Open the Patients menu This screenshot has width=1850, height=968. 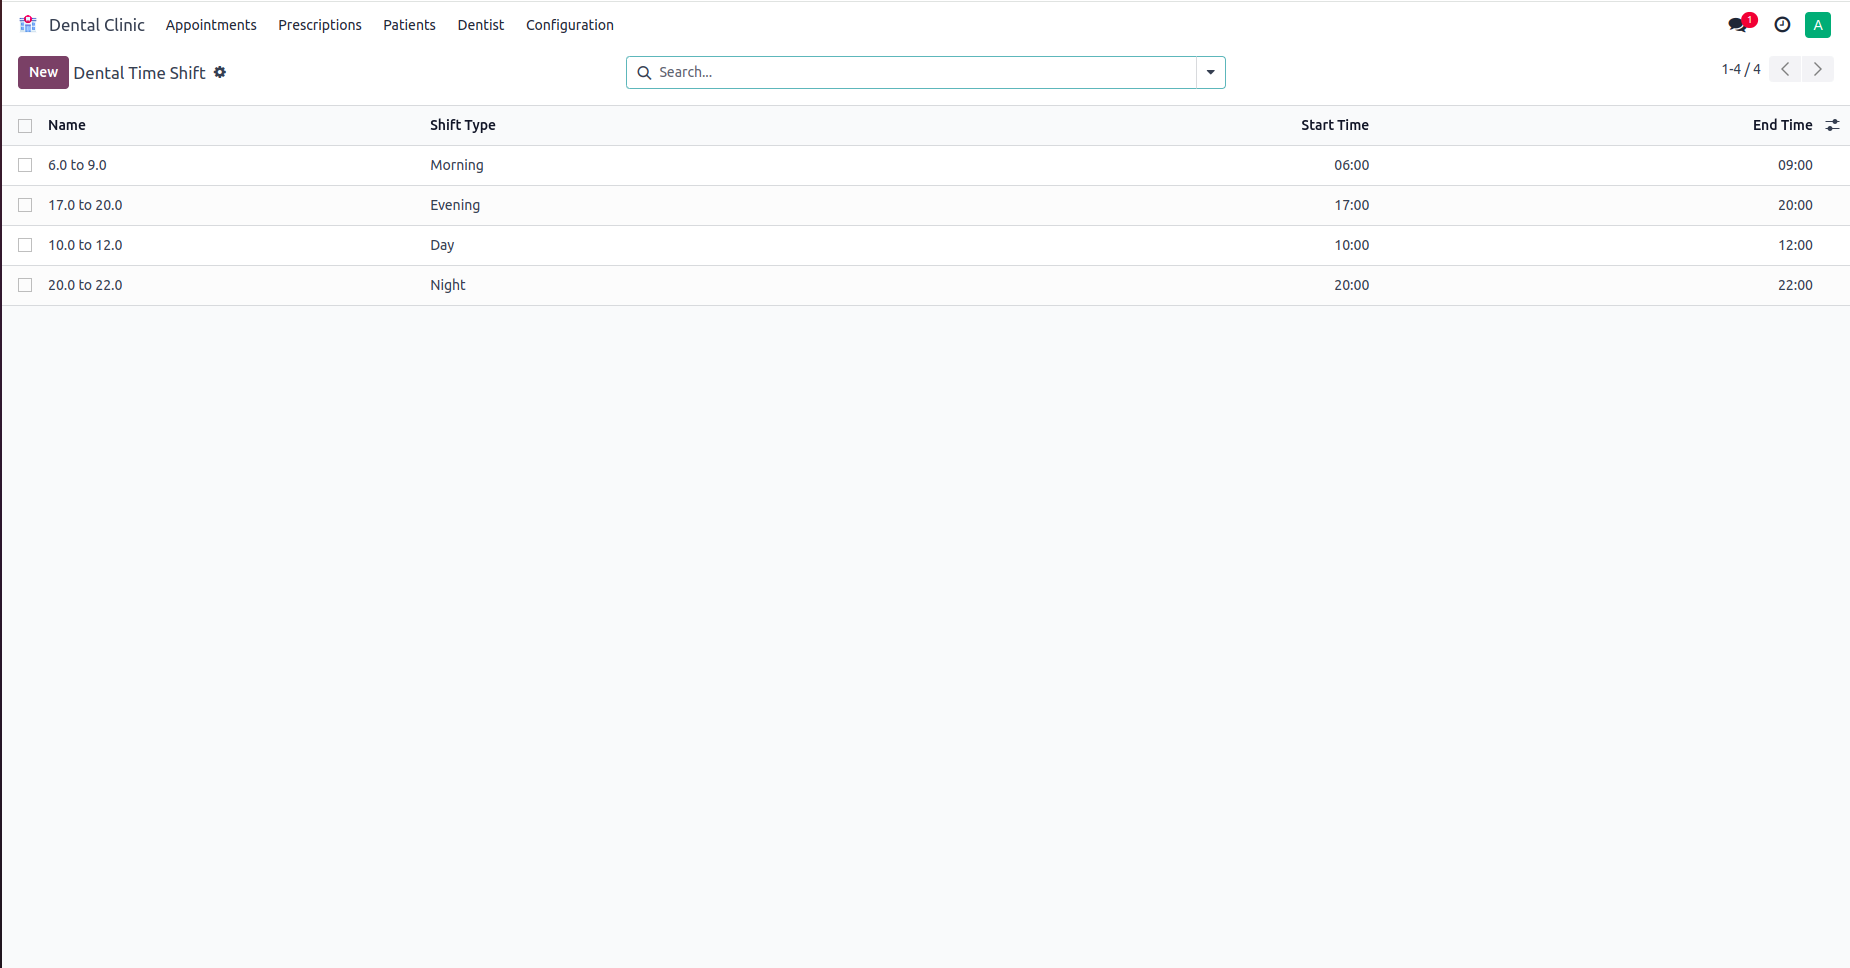pos(409,25)
